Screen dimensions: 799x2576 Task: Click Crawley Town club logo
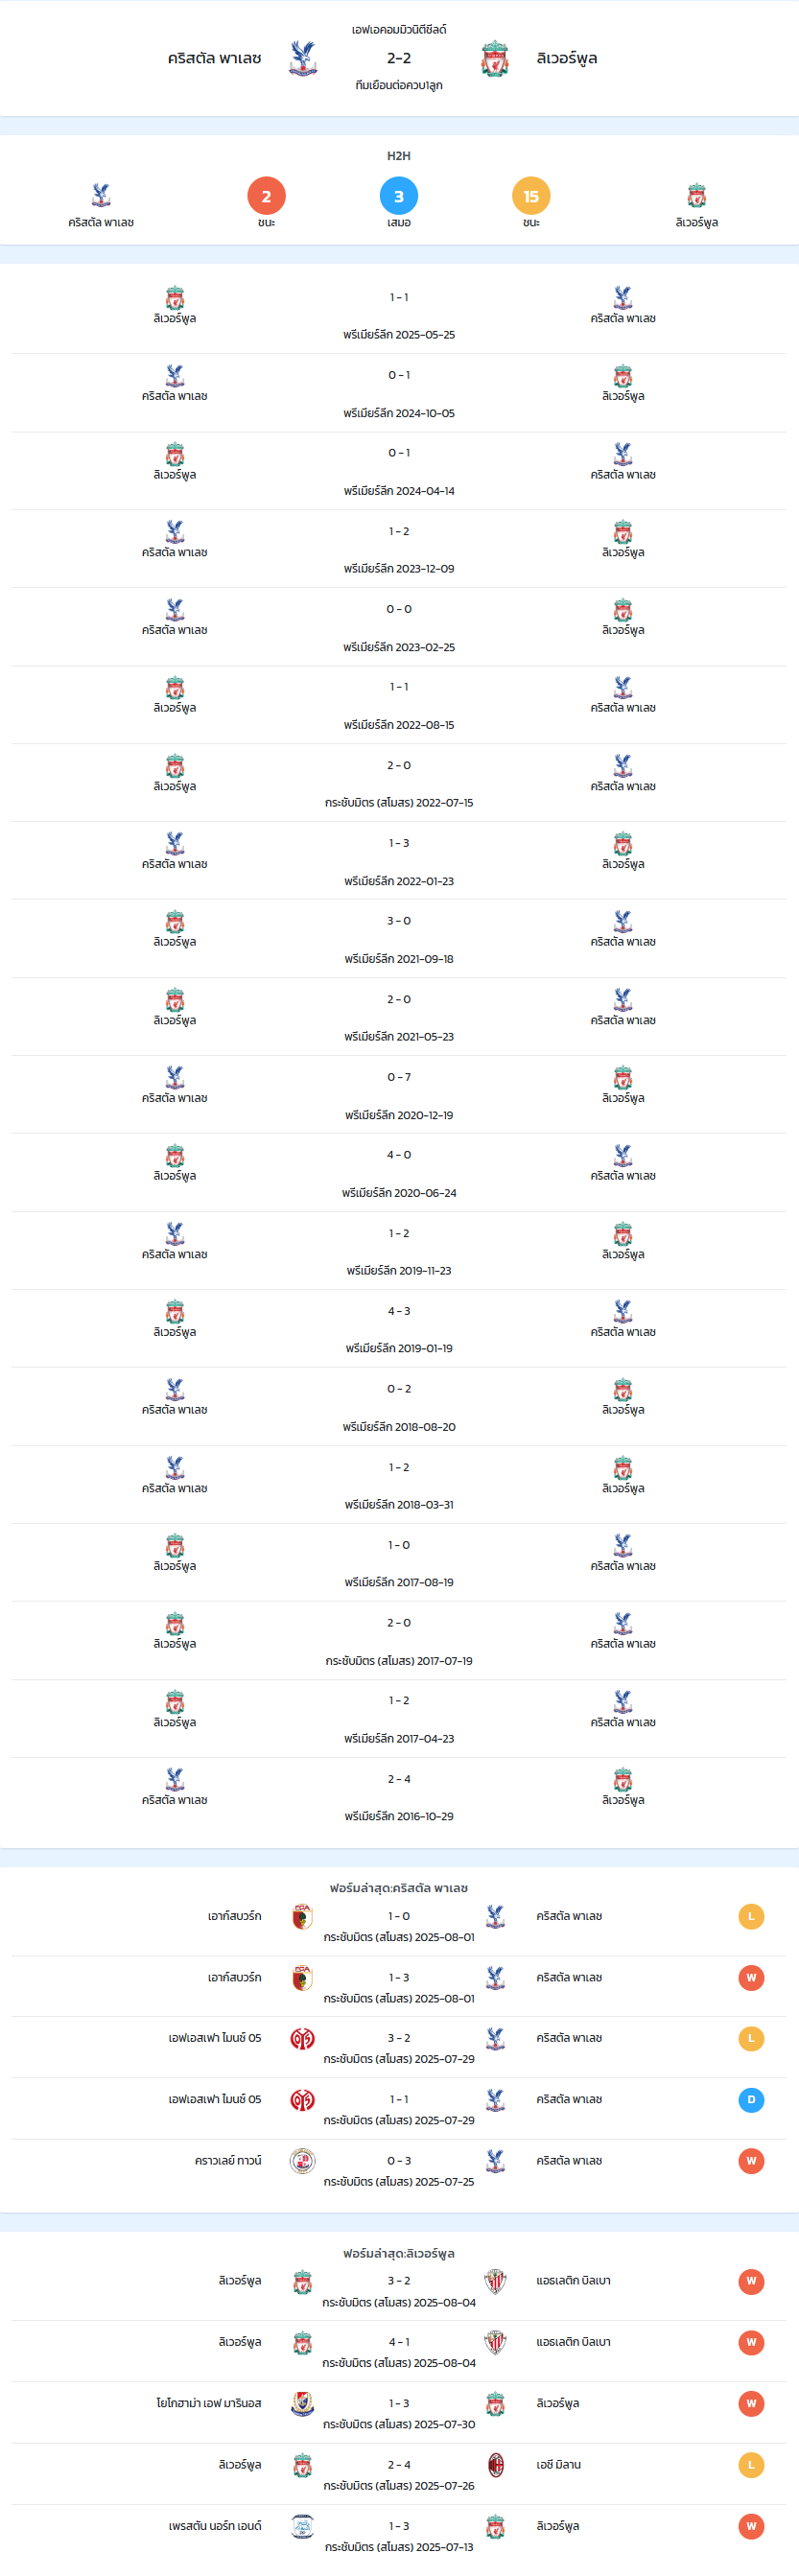tap(302, 2161)
